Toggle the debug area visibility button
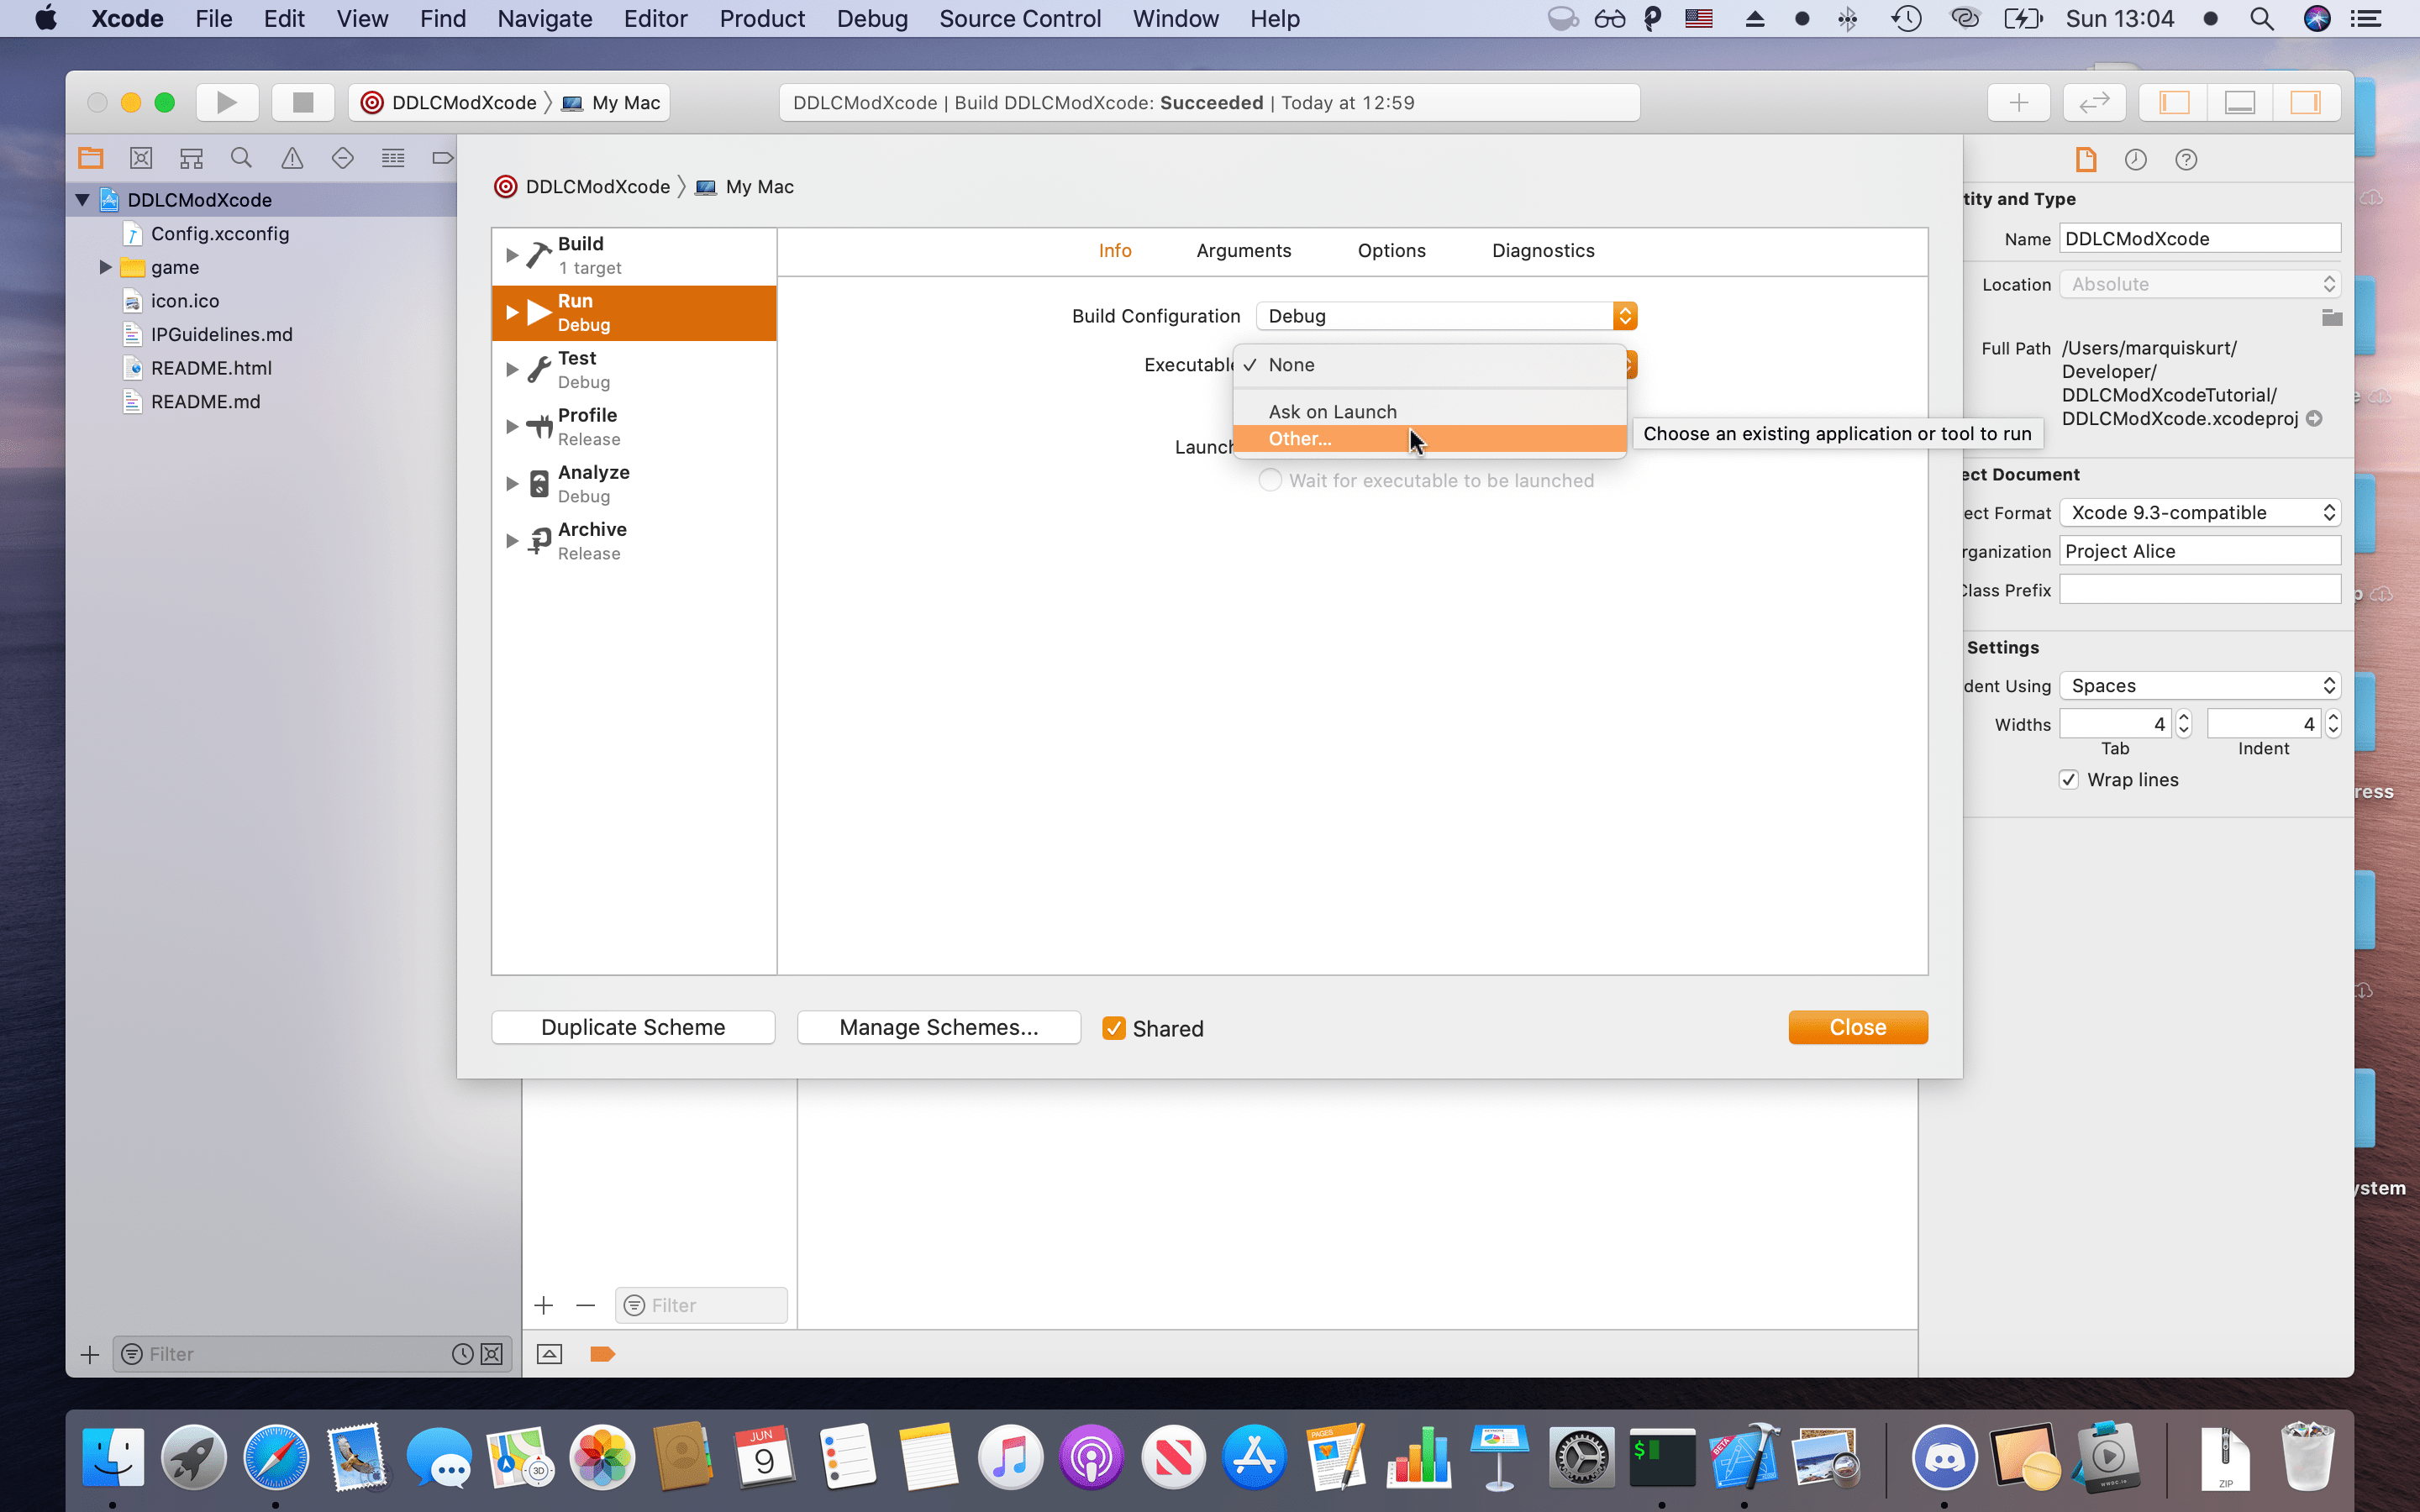The image size is (2420, 1512). [x=2240, y=102]
